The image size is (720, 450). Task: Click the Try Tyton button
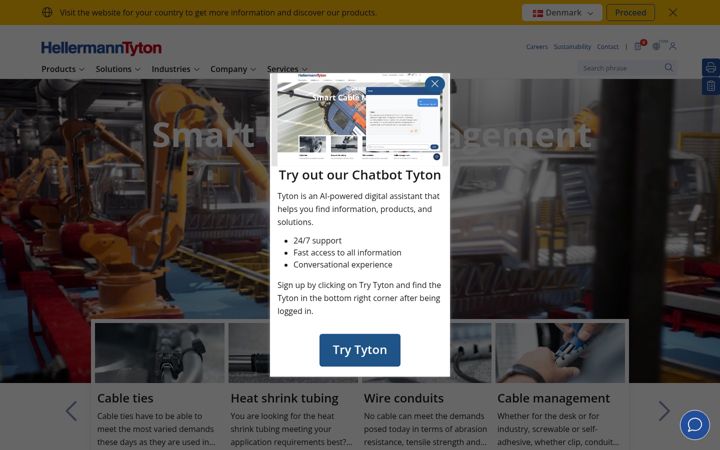pyautogui.click(x=360, y=350)
